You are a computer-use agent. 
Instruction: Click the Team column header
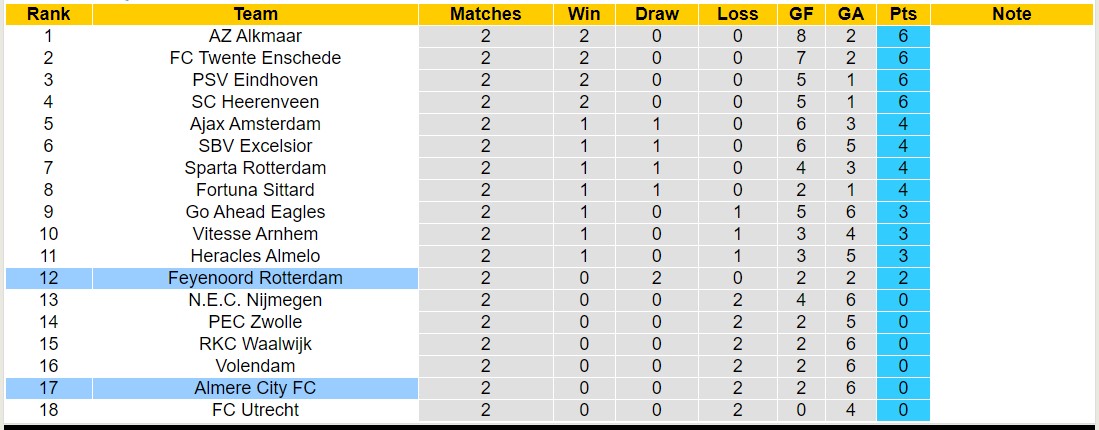(255, 14)
